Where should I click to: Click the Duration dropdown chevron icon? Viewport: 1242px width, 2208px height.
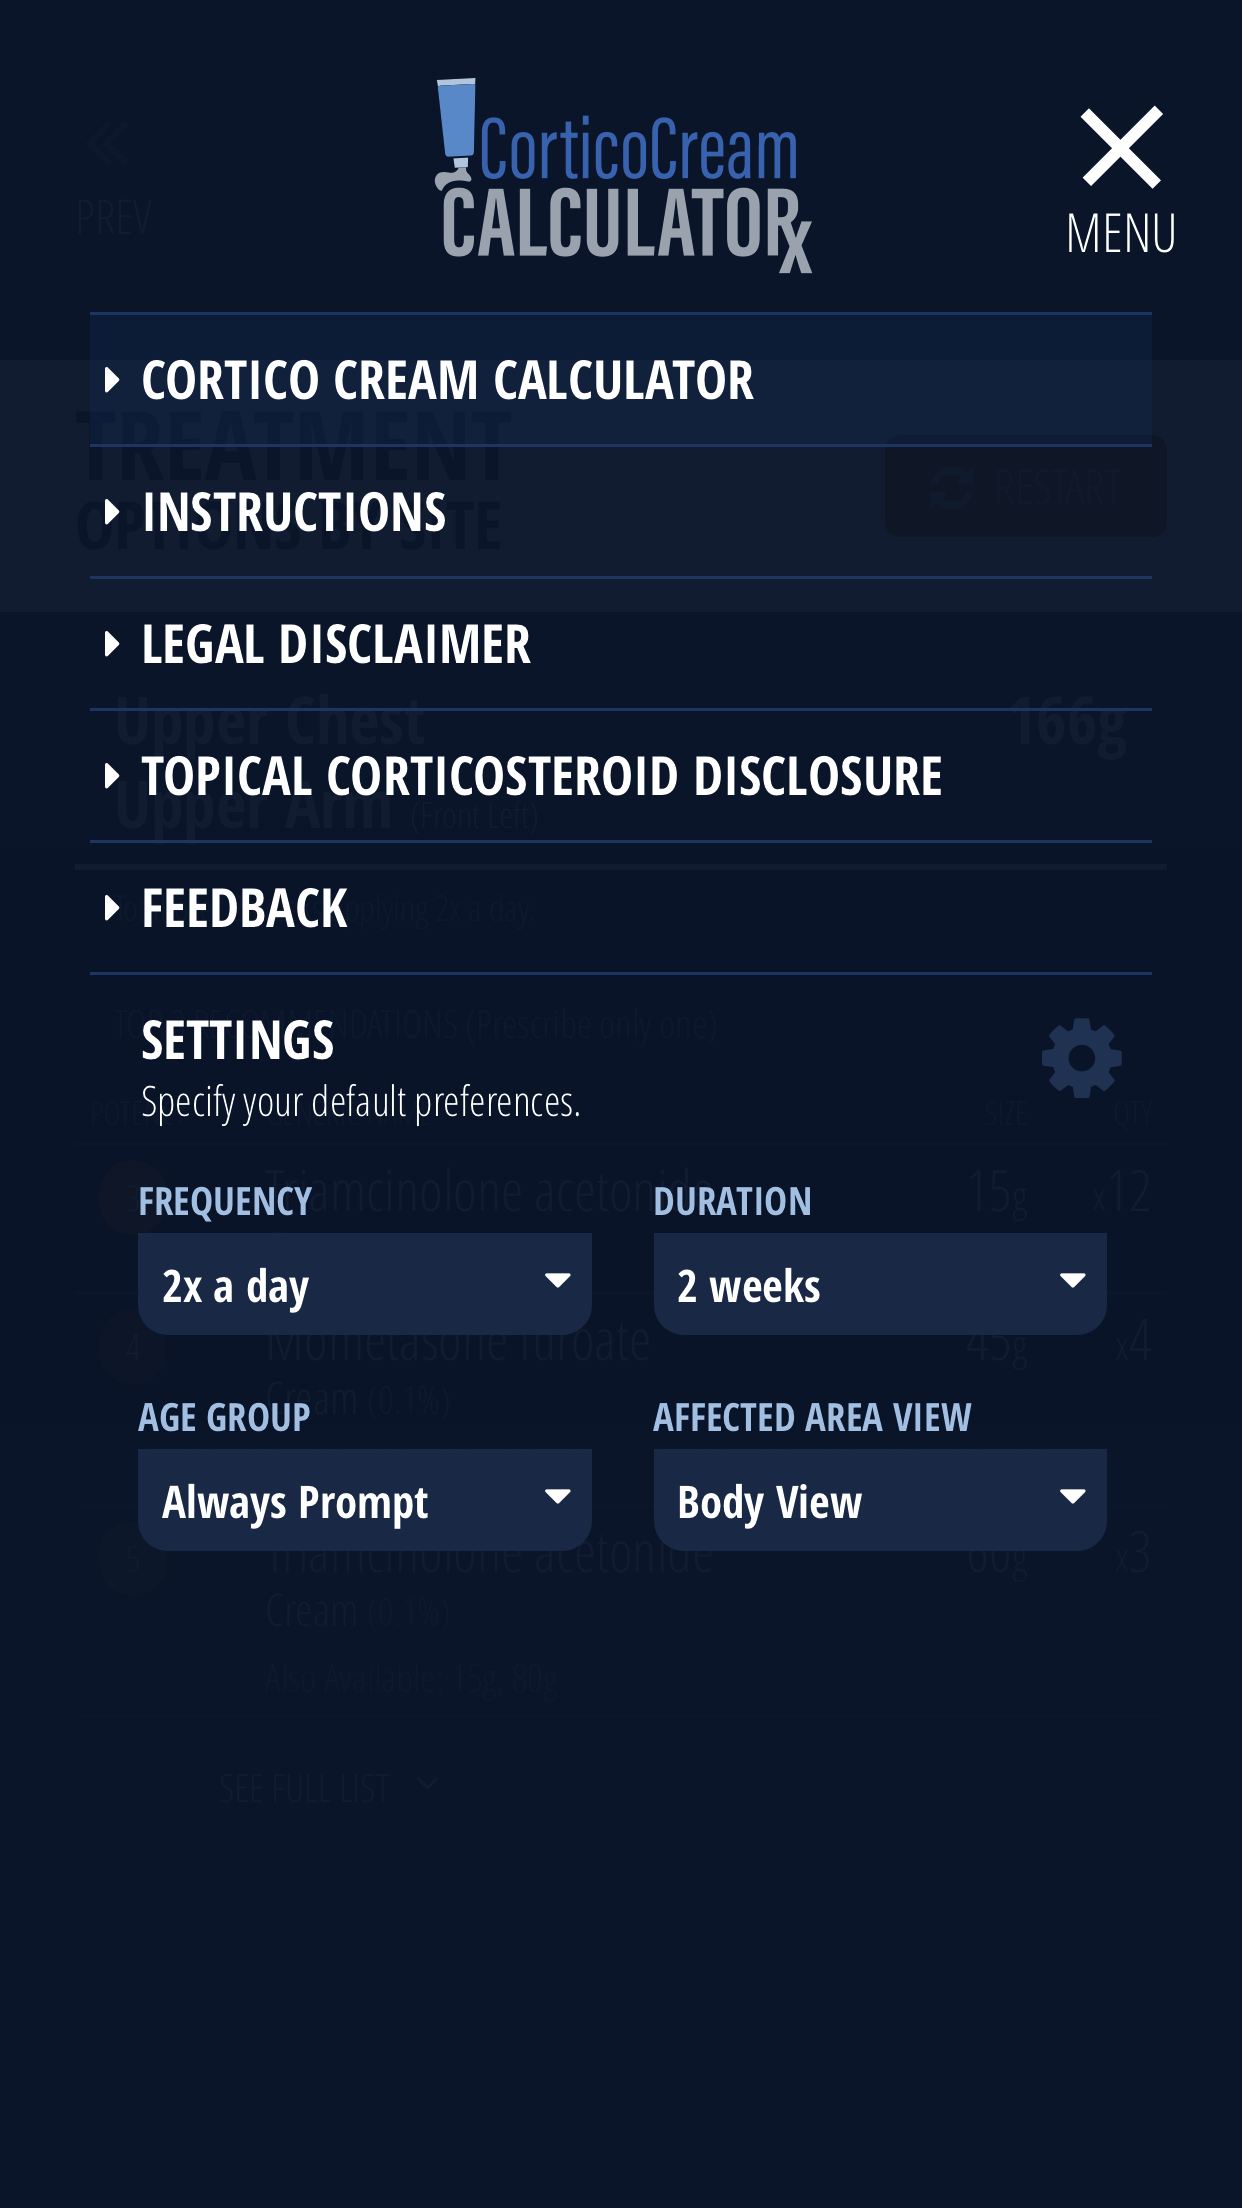click(1074, 1282)
